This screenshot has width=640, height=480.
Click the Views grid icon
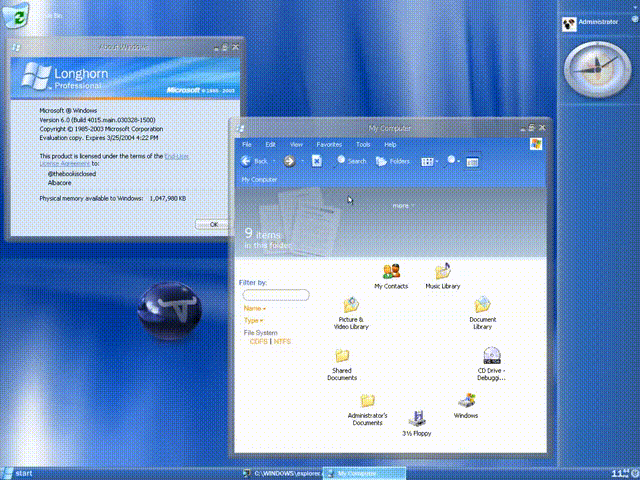pos(427,162)
